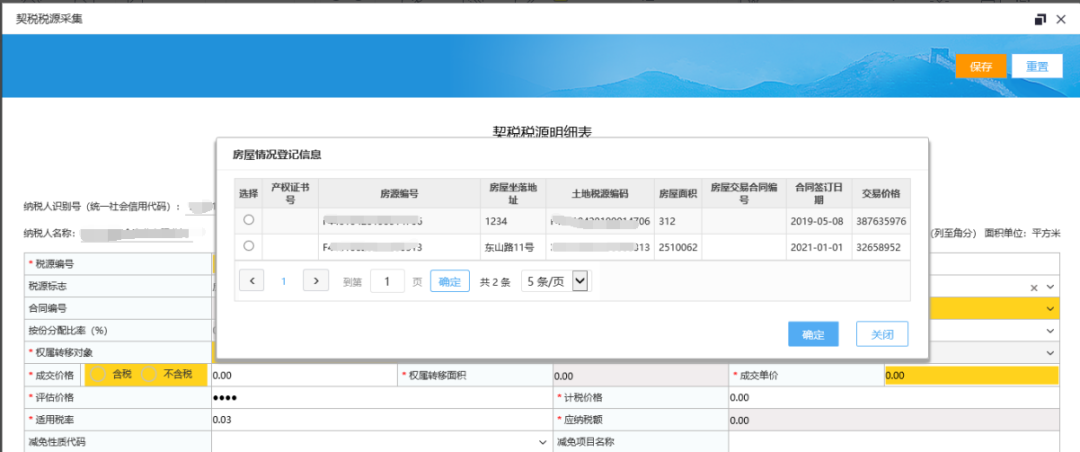Viewport: 1080px width, 452px height.
Task: Expand the 合同编号 row dropdown arrow
Action: (1050, 309)
